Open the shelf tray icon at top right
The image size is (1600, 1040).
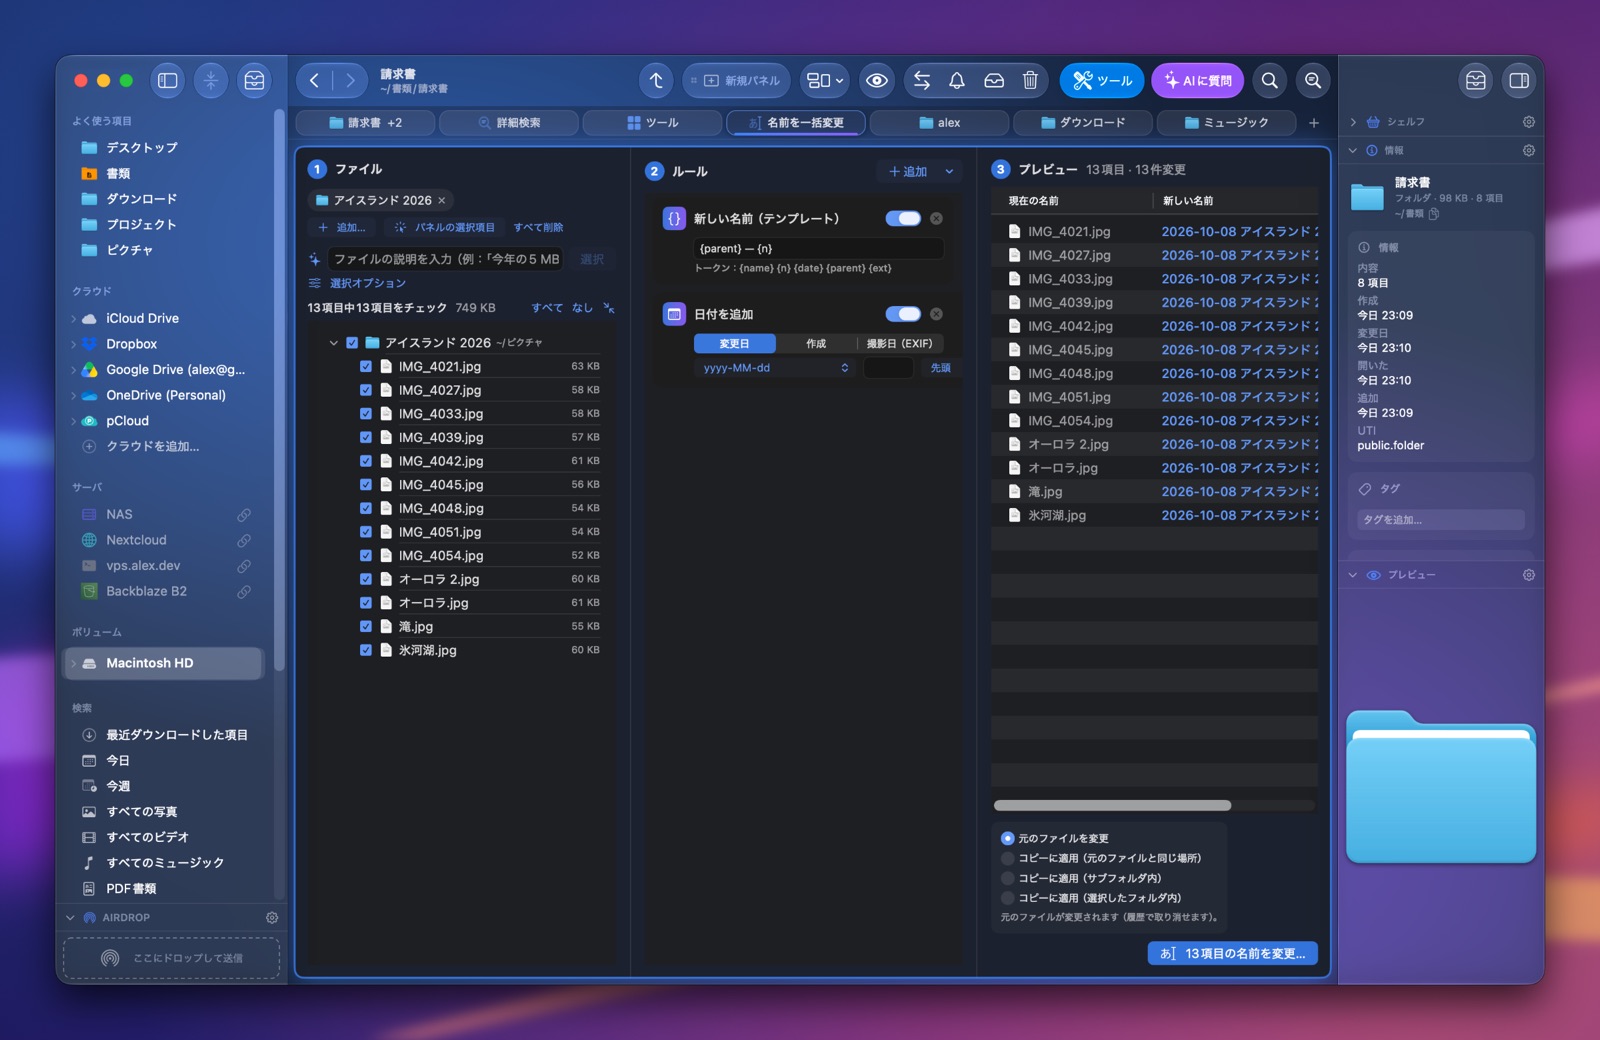[1475, 81]
